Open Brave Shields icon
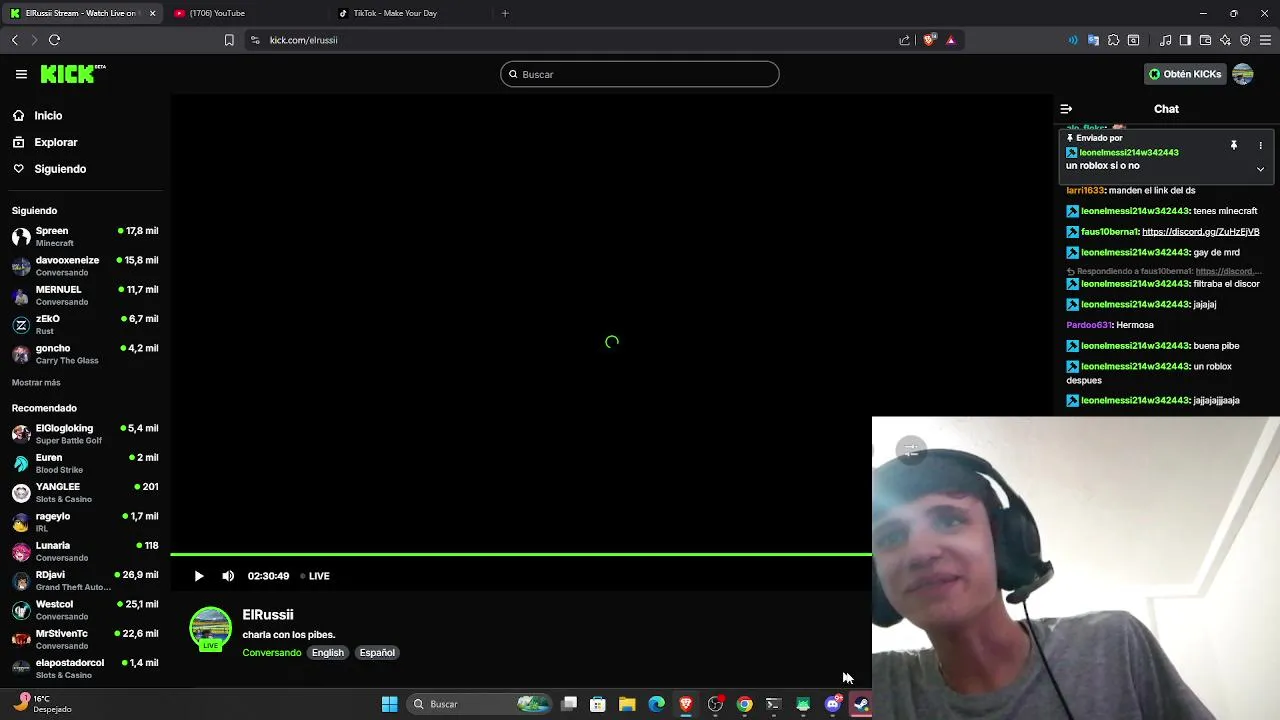 [x=929, y=40]
